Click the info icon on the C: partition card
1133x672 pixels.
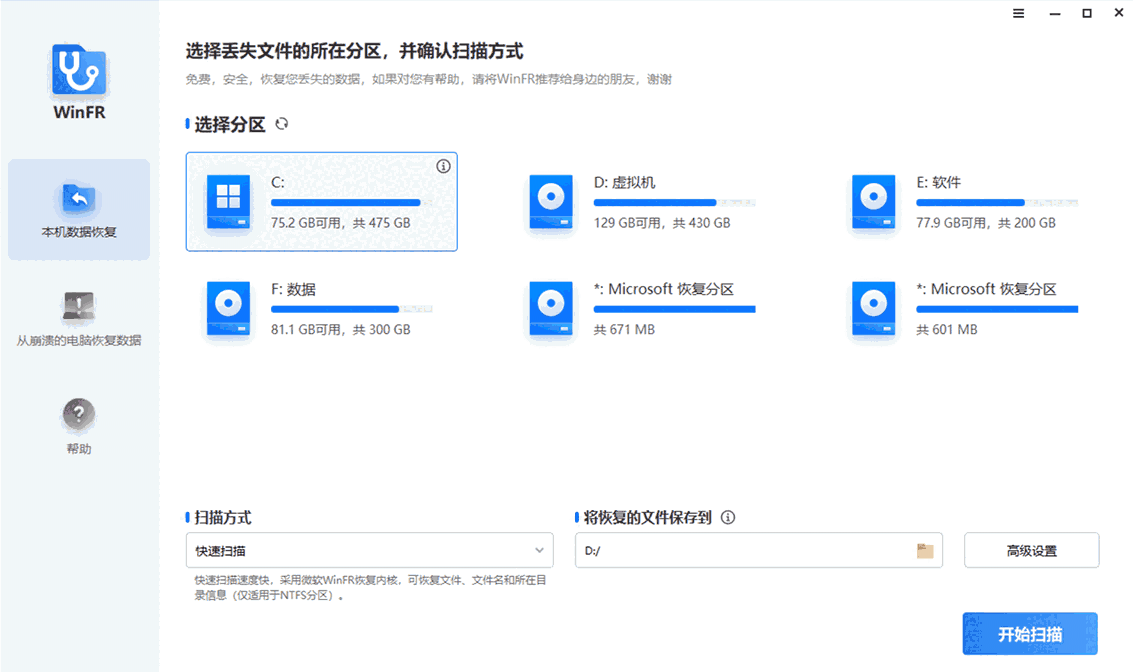[x=443, y=166]
